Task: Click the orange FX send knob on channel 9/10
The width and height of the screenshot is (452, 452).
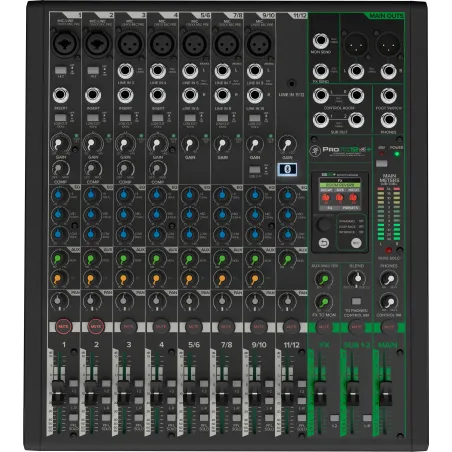Action: click(255, 279)
